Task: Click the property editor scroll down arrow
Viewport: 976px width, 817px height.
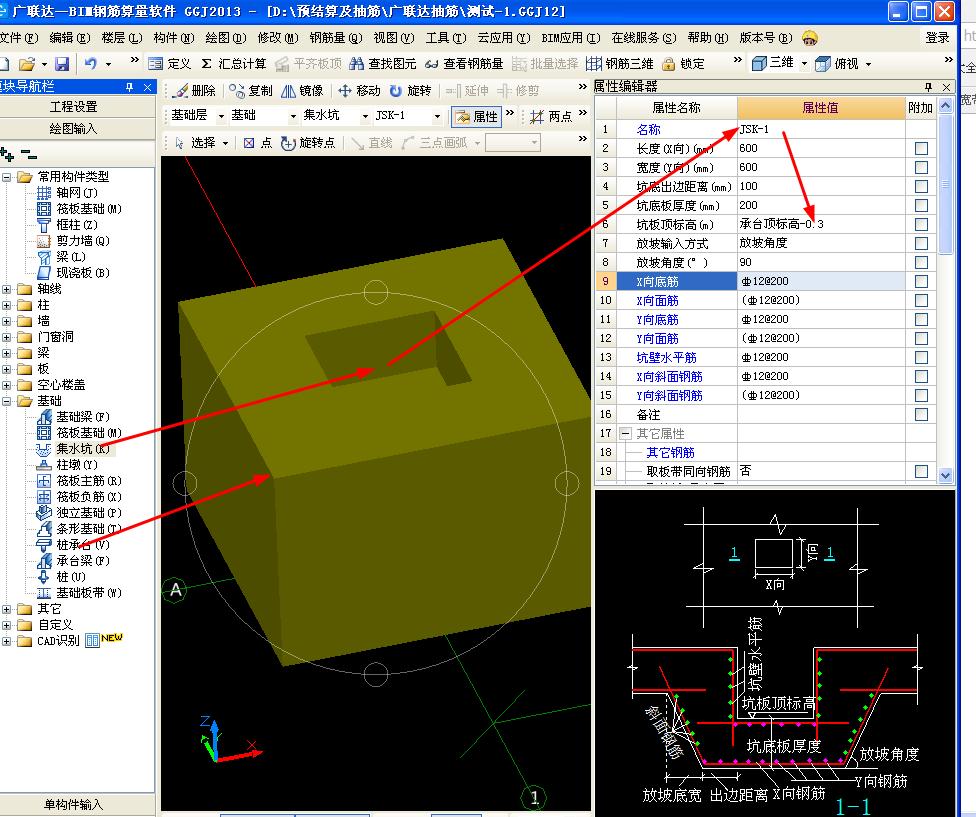Action: click(x=946, y=475)
